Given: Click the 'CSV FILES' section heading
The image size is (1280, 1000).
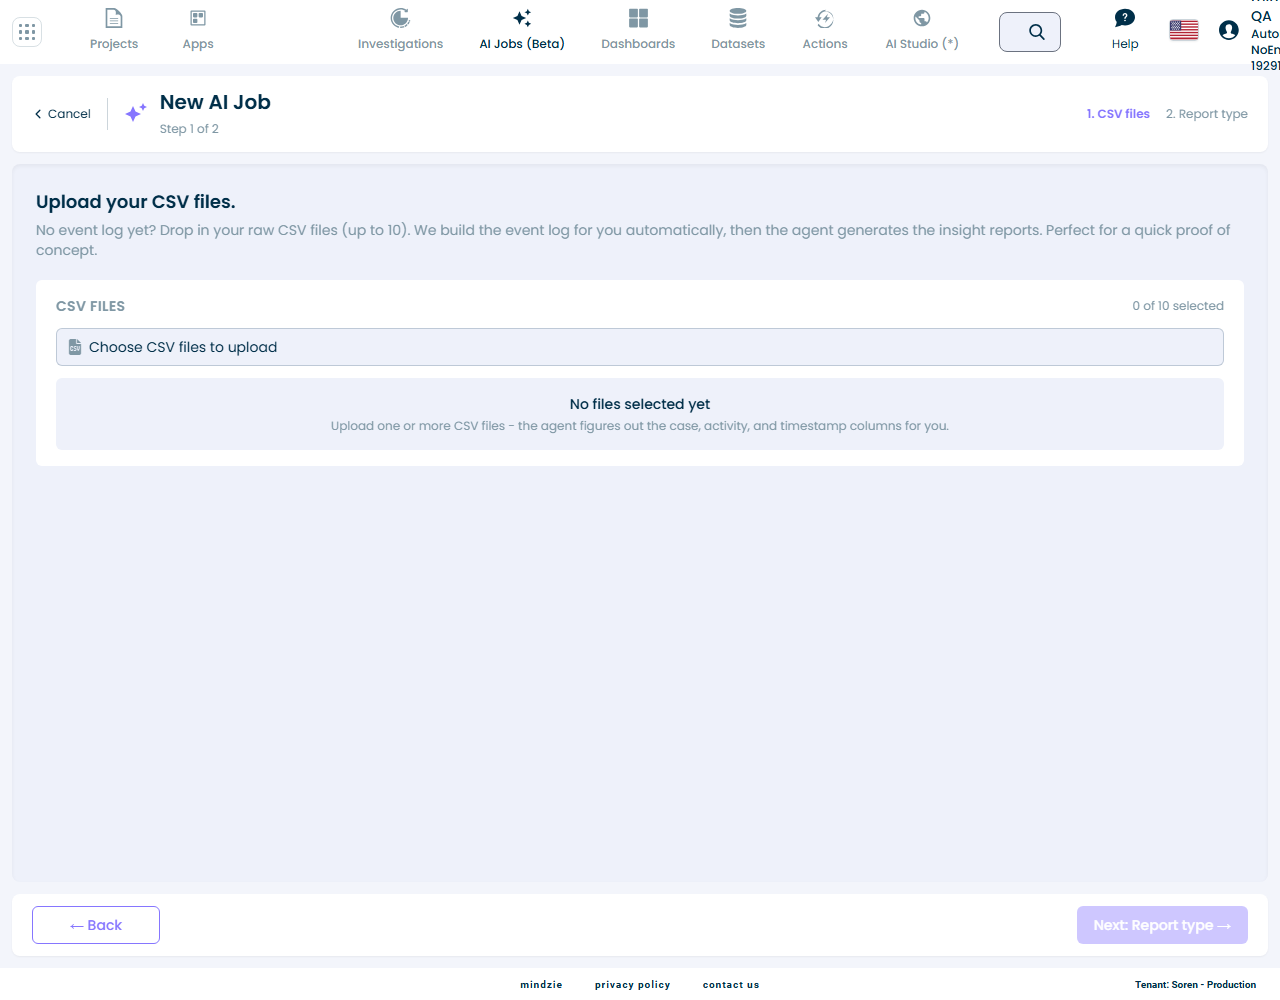Looking at the screenshot, I should click(x=90, y=306).
